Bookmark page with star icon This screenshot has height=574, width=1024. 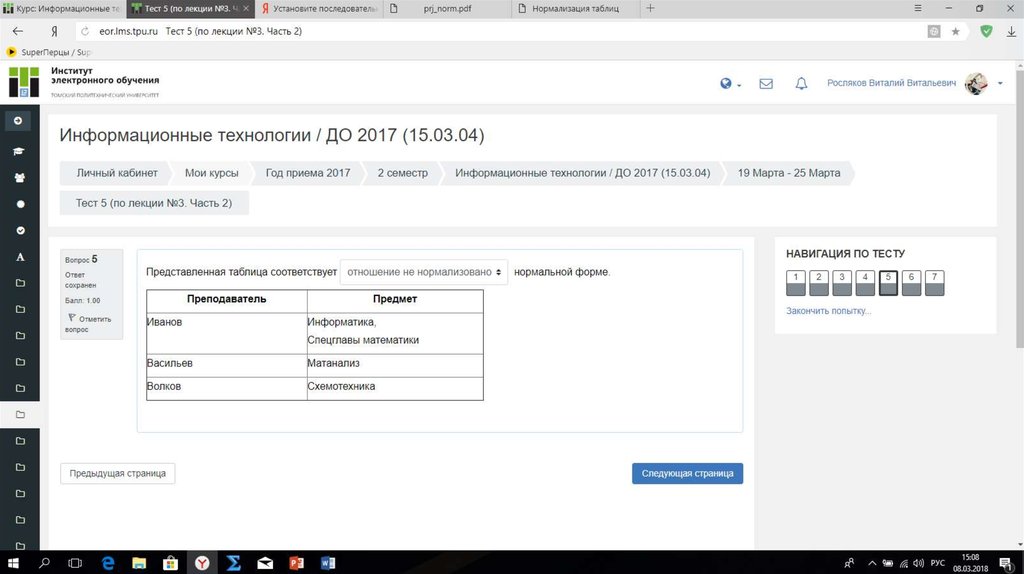[x=955, y=31]
